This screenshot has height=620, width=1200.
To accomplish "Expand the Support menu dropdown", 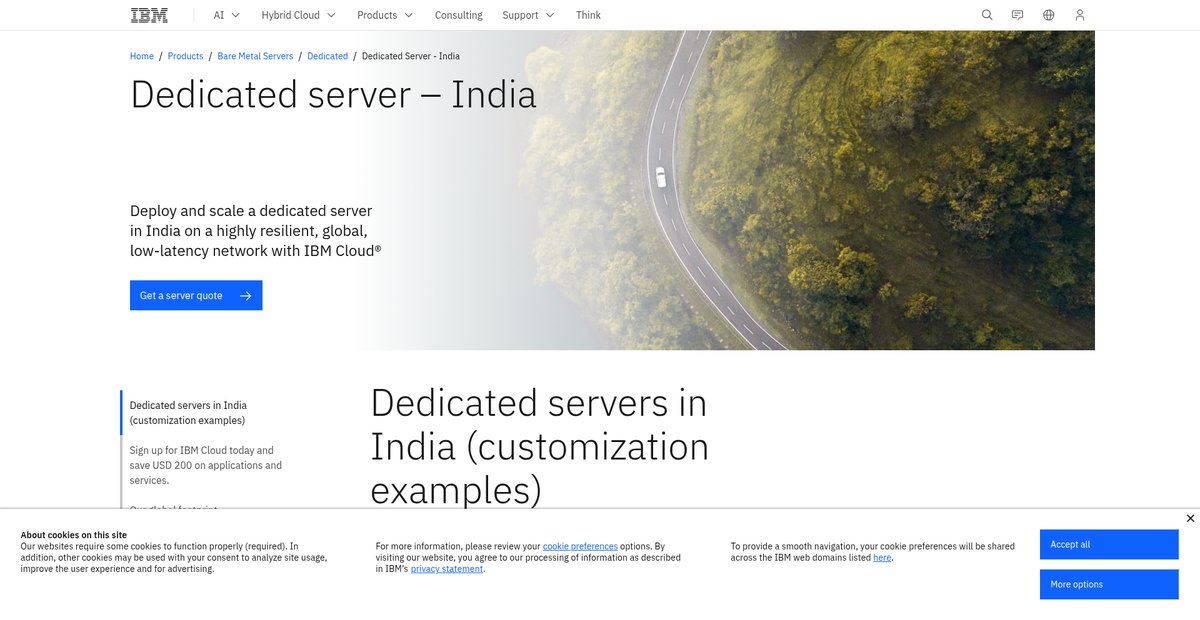I will click(527, 15).
